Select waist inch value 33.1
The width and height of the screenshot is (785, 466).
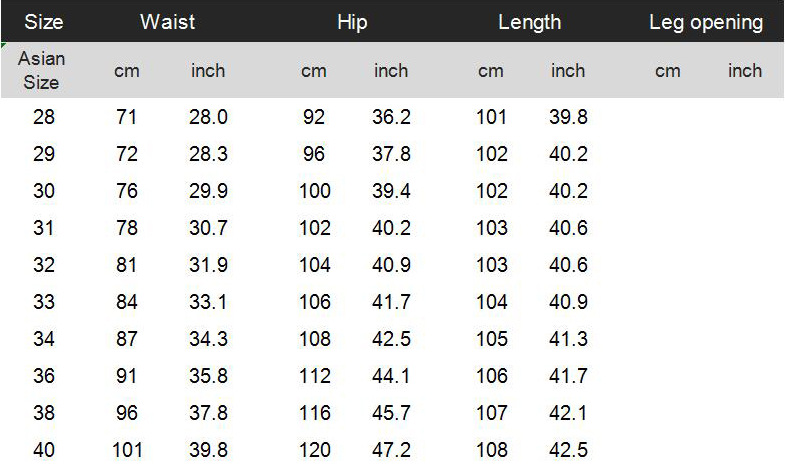(x=208, y=302)
